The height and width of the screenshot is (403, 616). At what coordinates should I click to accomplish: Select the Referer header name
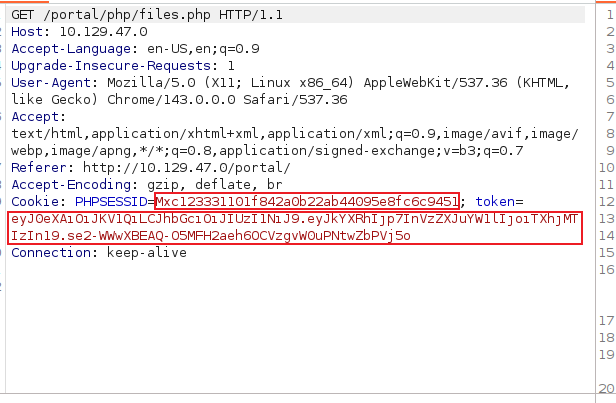tap(39, 167)
